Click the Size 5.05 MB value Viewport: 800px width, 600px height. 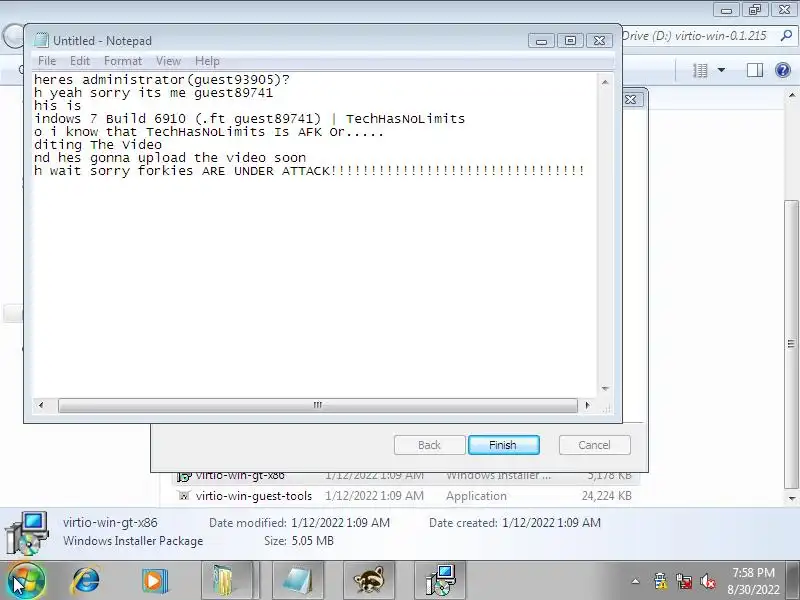coord(312,541)
